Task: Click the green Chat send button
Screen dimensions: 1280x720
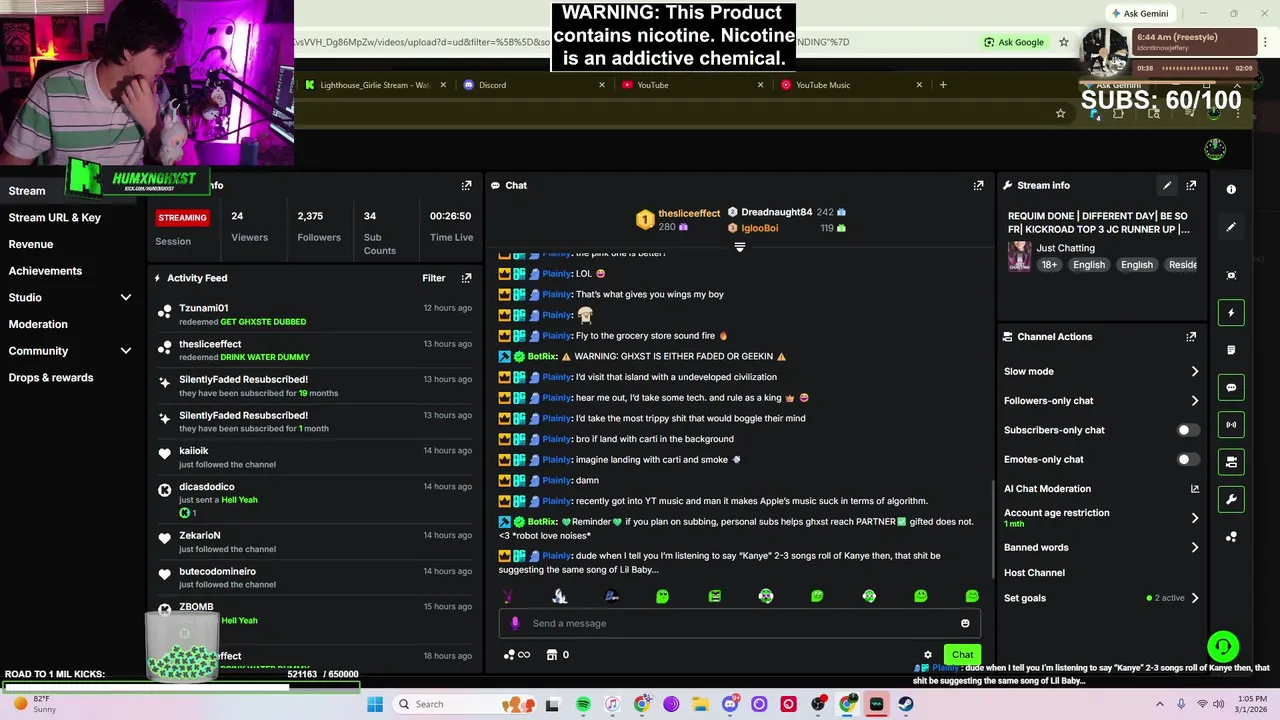Action: [962, 655]
